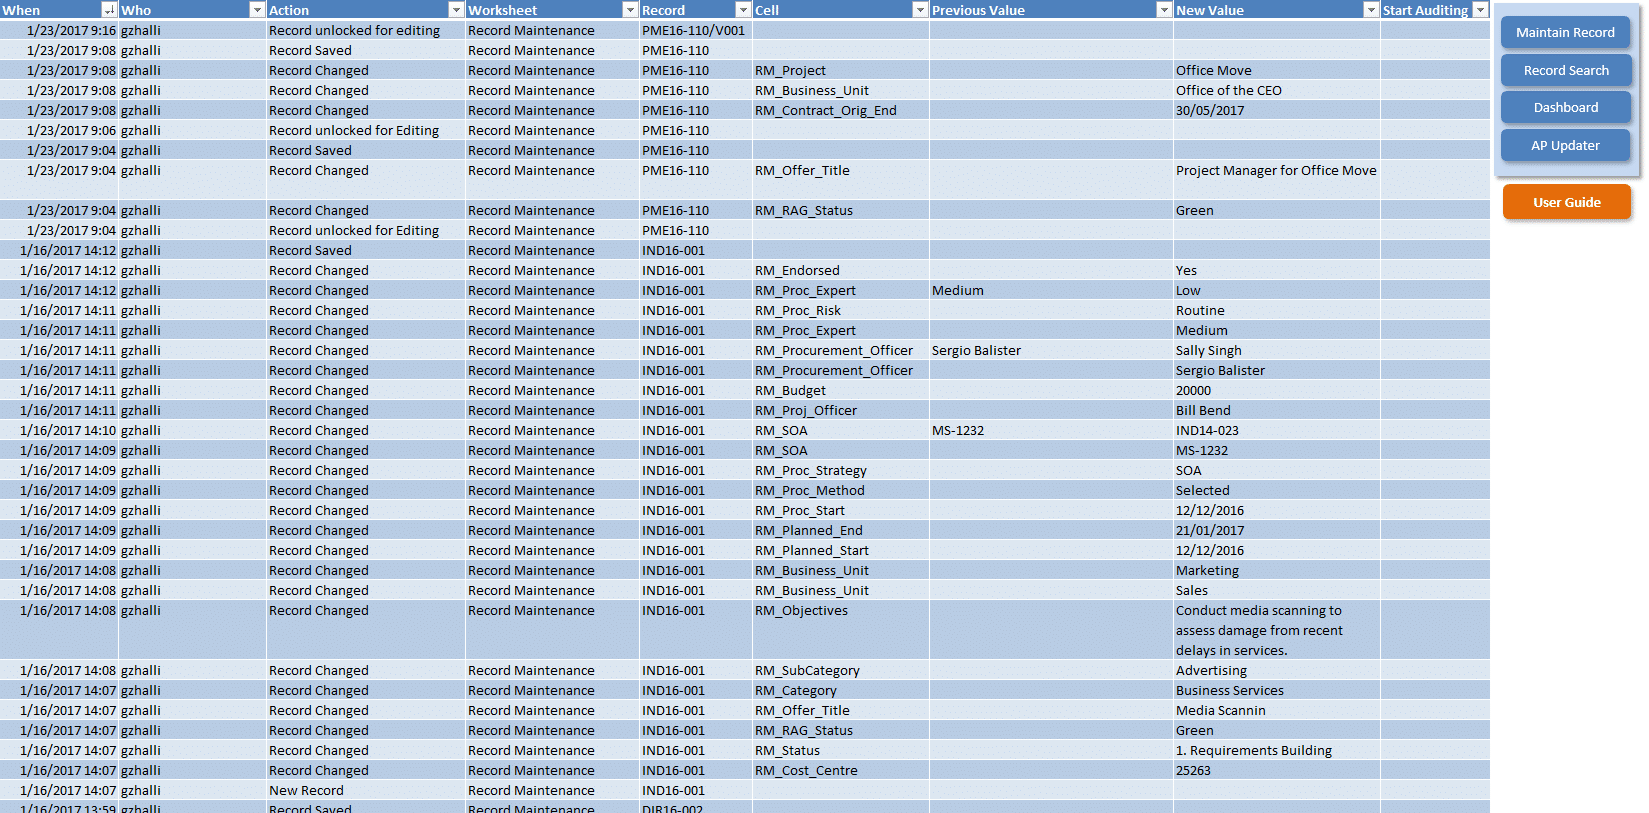The height and width of the screenshot is (813, 1649).
Task: Select the Marketing value cell
Action: click(x=1277, y=570)
